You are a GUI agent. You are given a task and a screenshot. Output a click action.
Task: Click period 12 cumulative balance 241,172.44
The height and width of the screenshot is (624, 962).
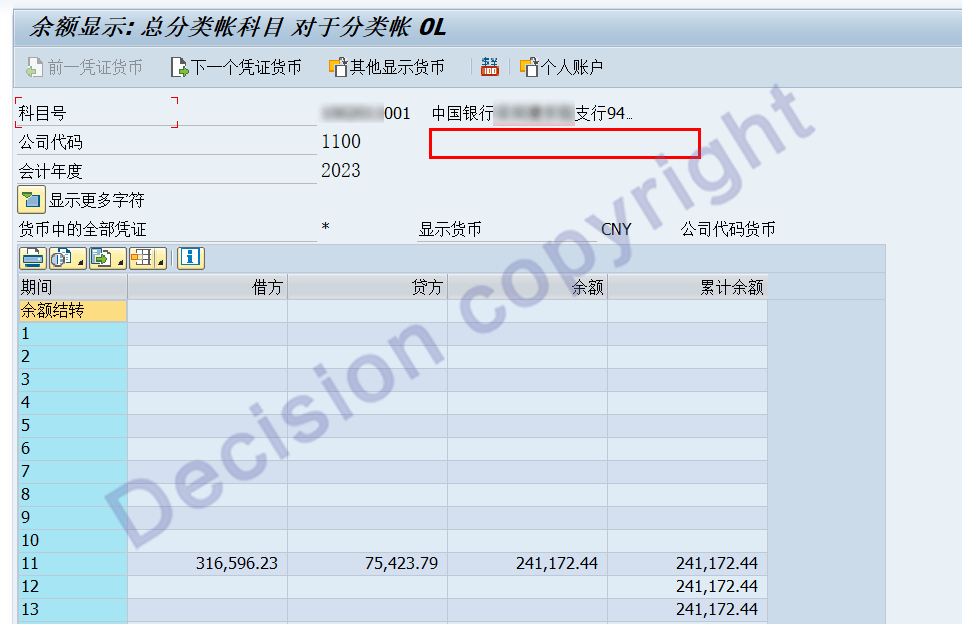pyautogui.click(x=717, y=586)
